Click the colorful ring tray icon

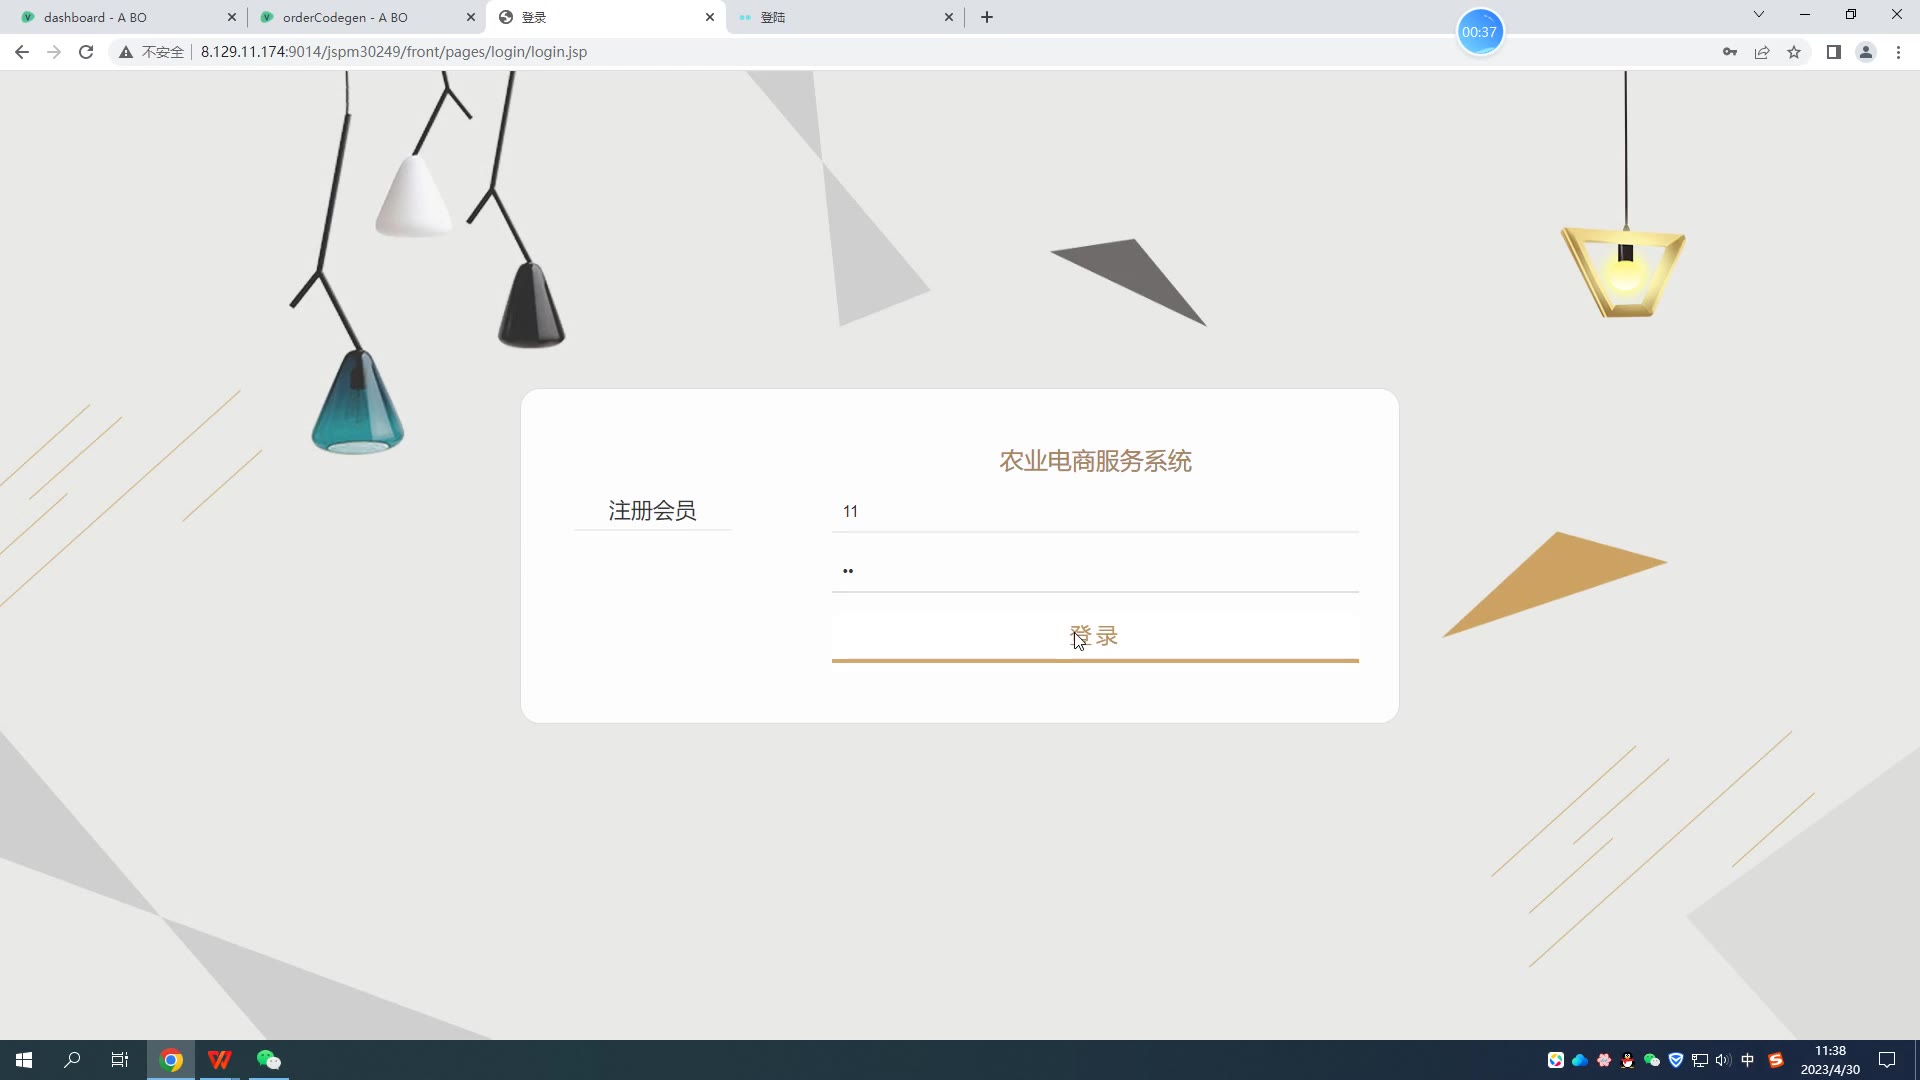tap(1556, 1060)
